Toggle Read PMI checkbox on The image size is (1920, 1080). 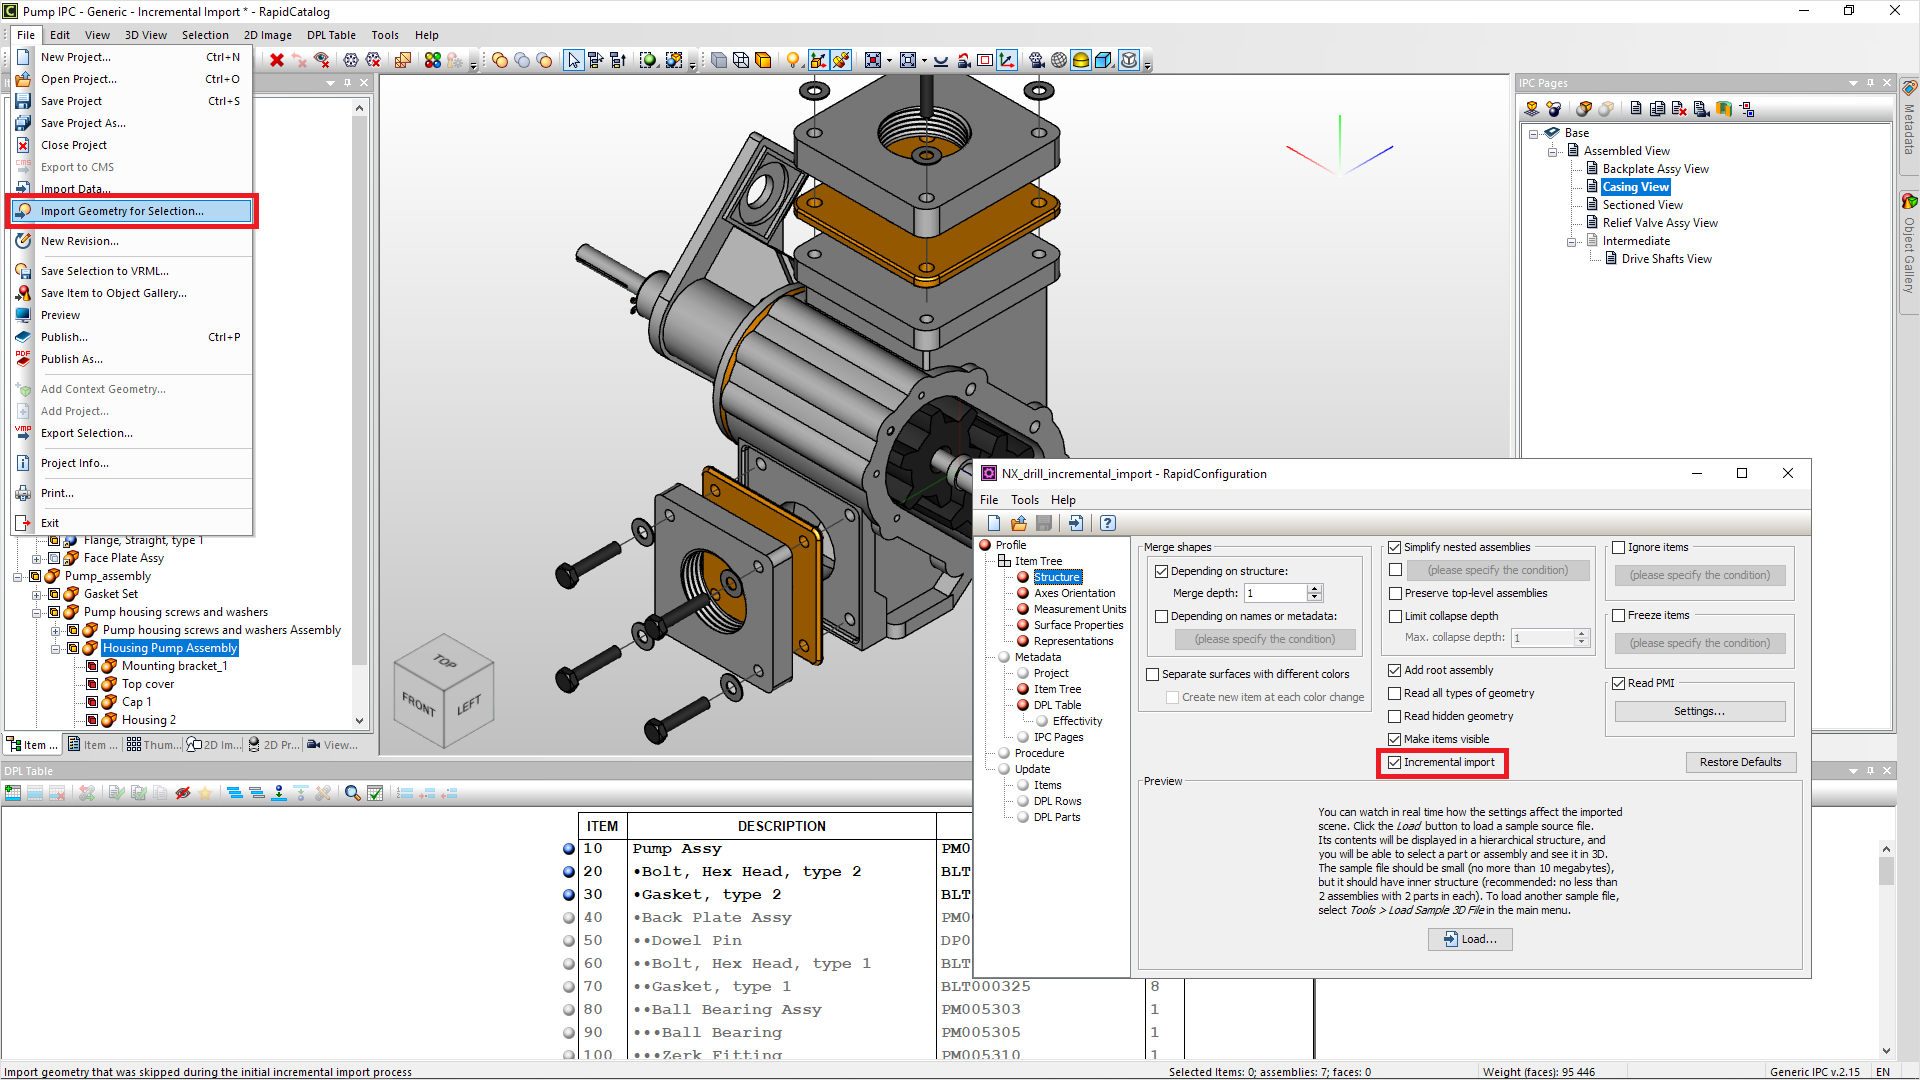click(1618, 682)
